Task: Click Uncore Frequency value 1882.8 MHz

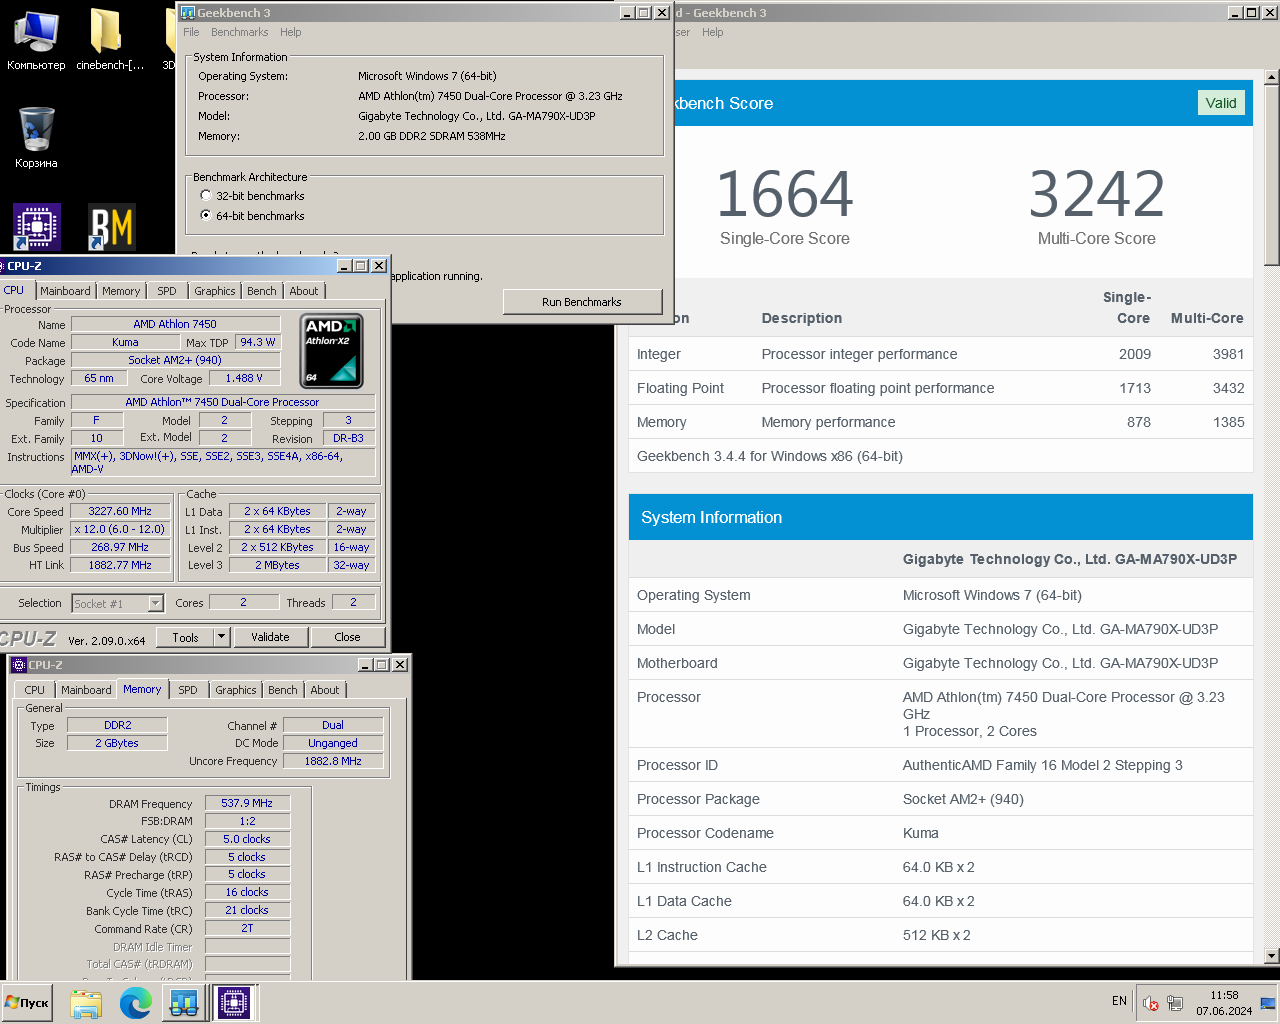Action: coord(333,761)
